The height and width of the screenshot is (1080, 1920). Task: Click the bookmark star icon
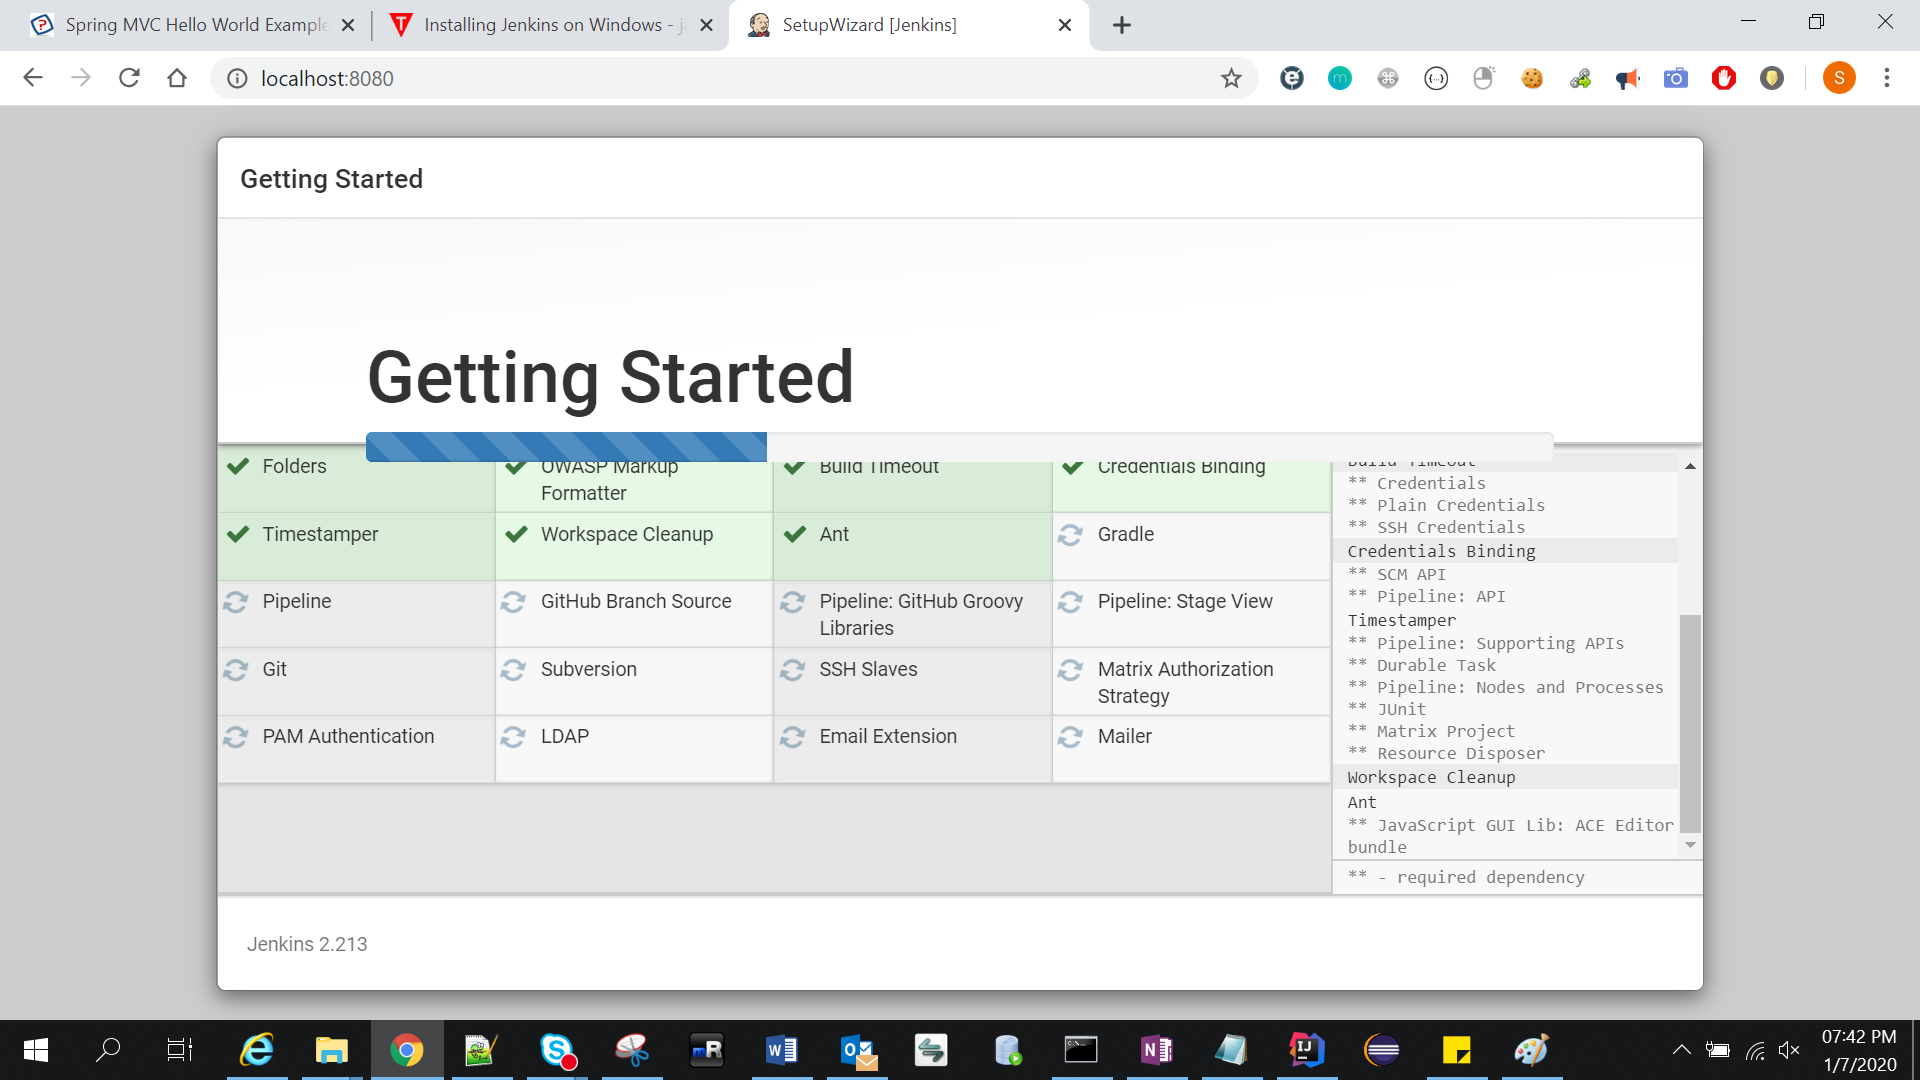(x=1231, y=78)
